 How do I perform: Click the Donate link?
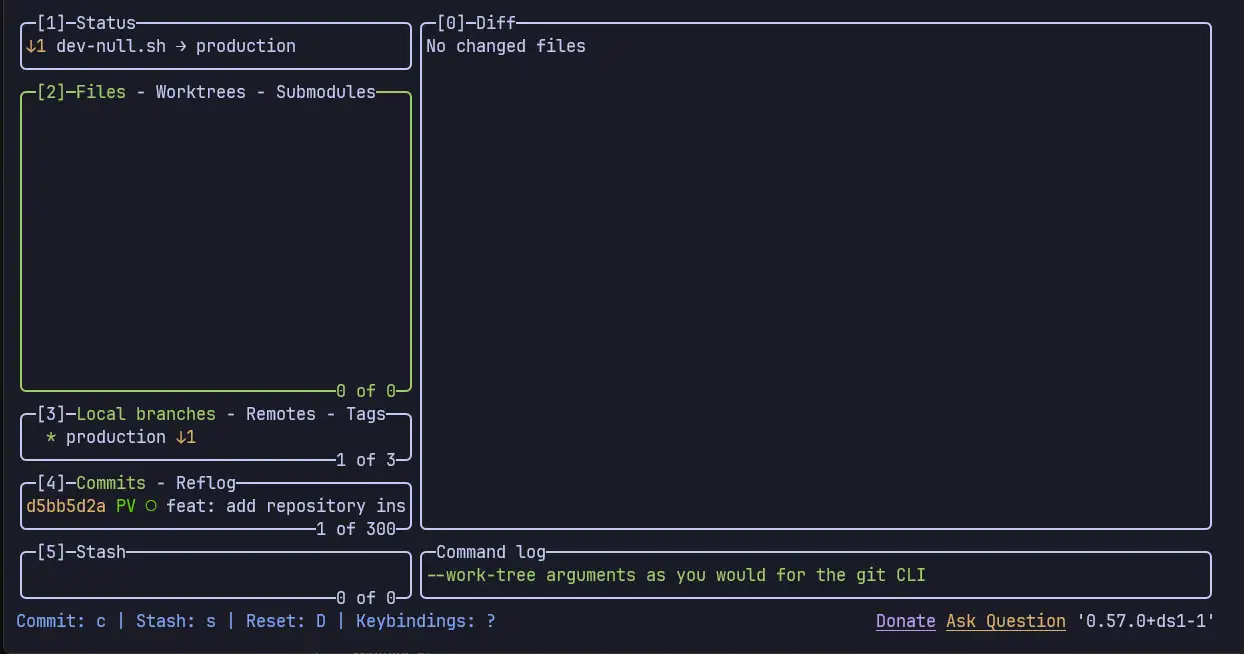coord(906,621)
